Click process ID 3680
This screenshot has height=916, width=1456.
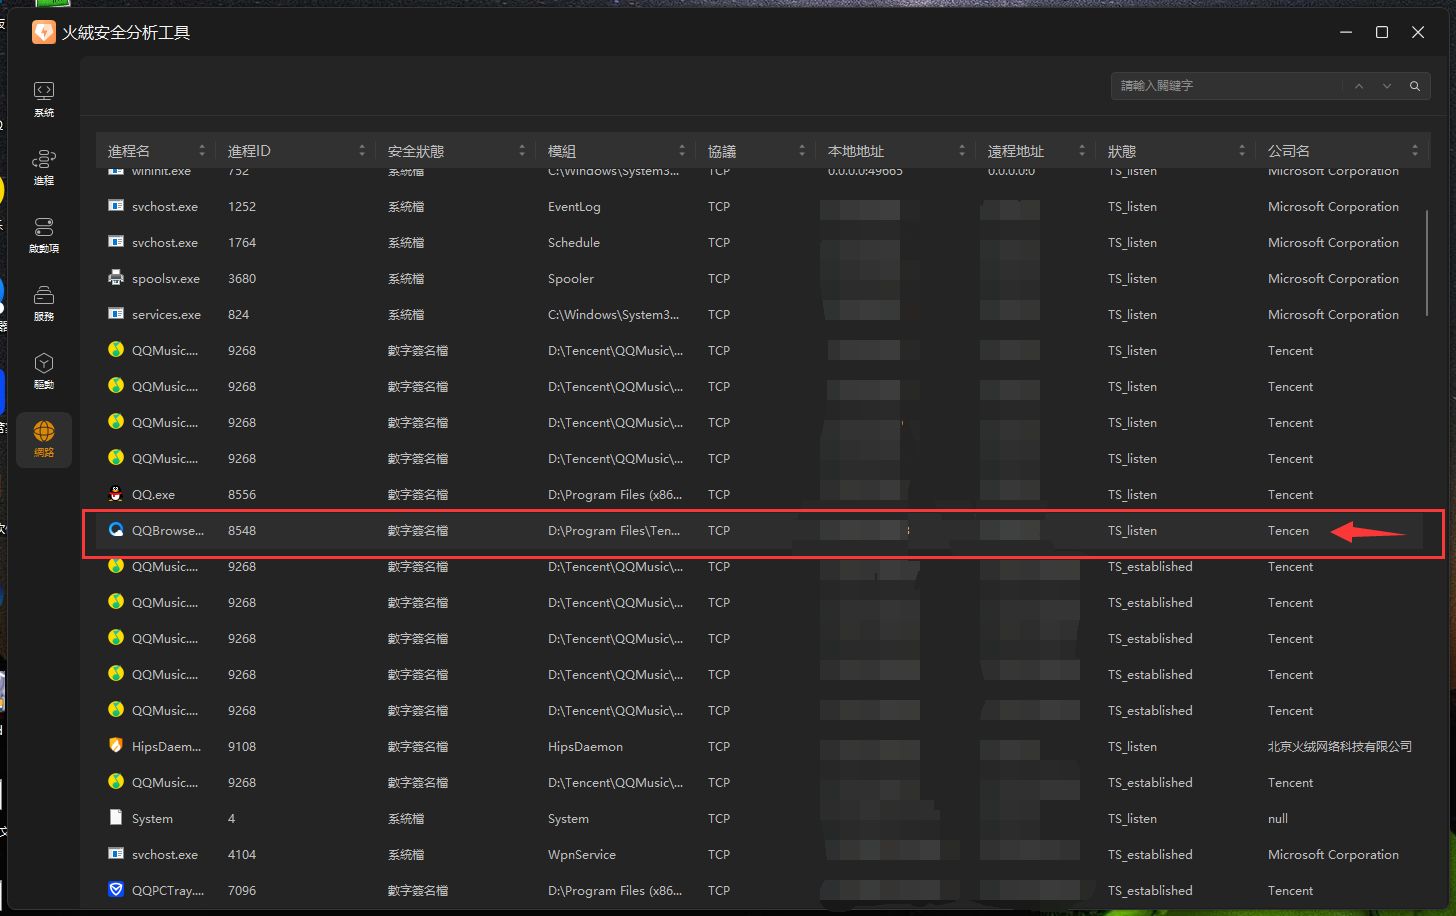242,279
